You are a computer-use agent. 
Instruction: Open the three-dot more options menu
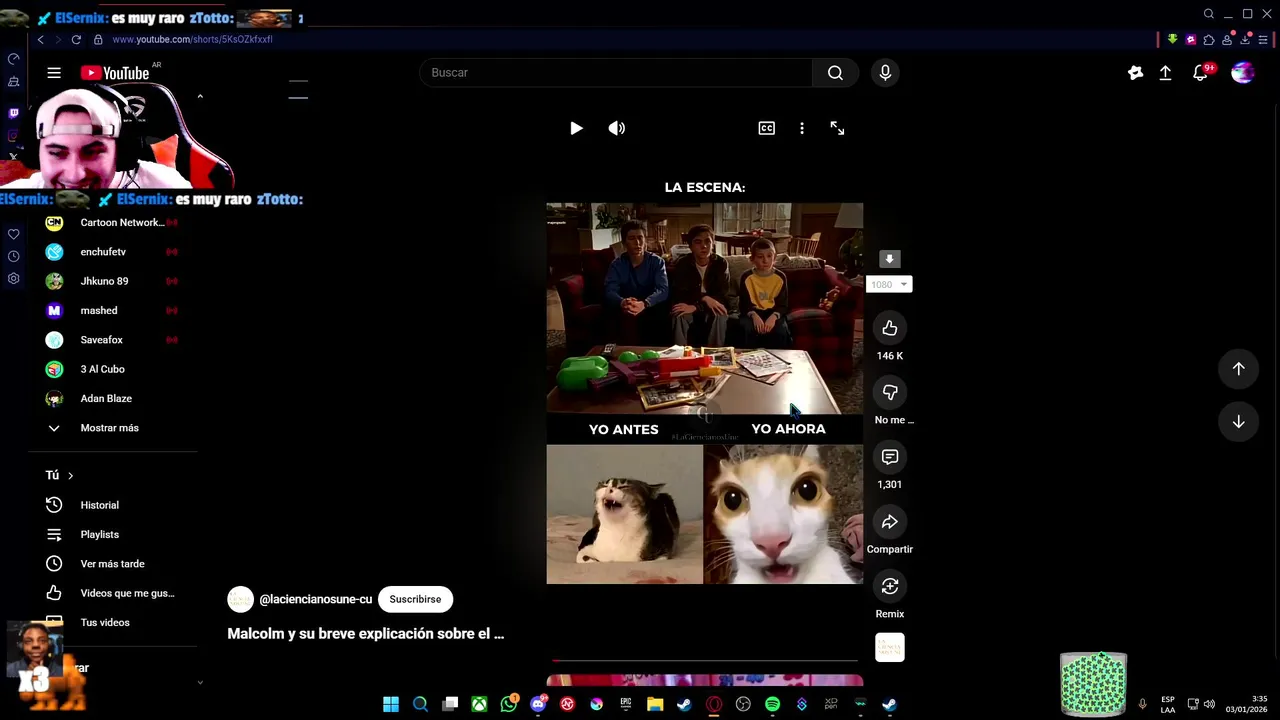click(802, 128)
